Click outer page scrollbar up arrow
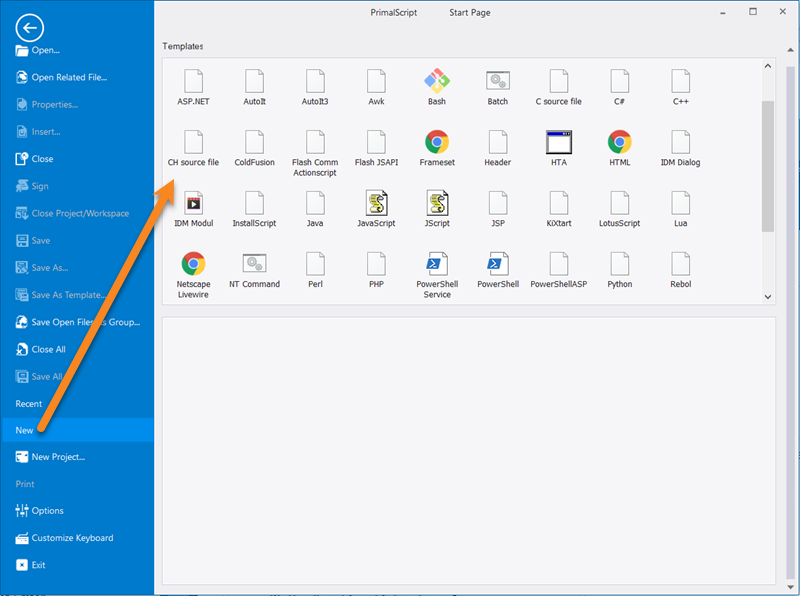 (x=790, y=50)
